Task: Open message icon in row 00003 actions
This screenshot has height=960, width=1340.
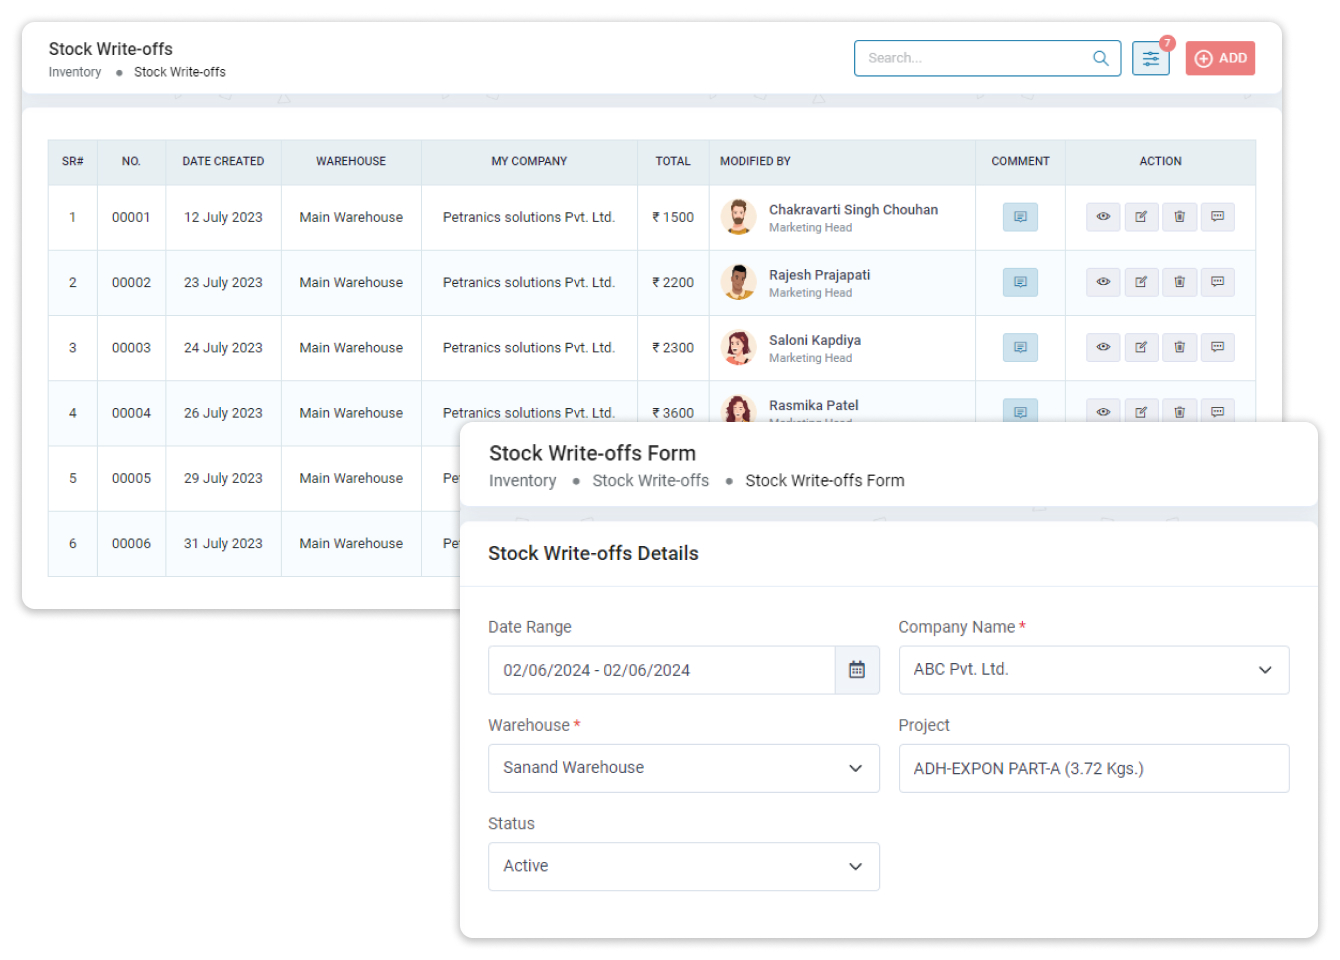Action: [x=1217, y=347]
